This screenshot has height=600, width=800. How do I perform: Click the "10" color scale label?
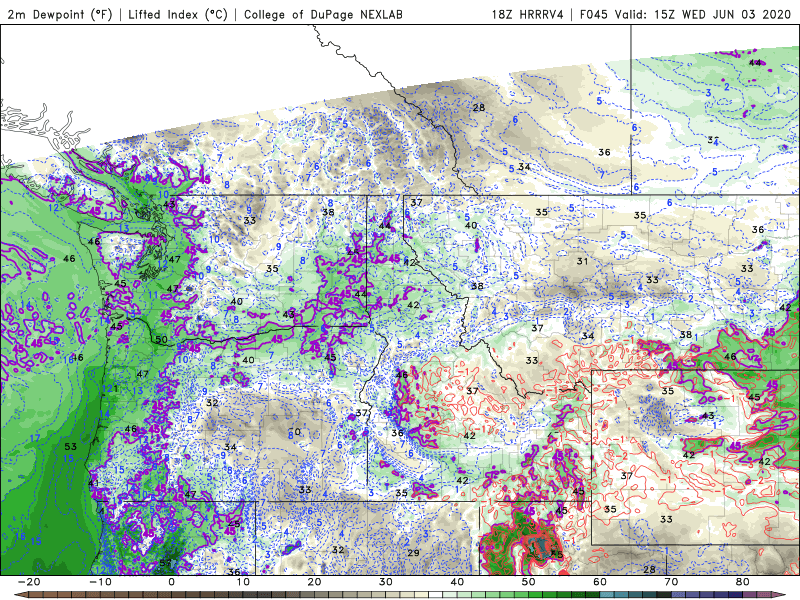[243, 582]
